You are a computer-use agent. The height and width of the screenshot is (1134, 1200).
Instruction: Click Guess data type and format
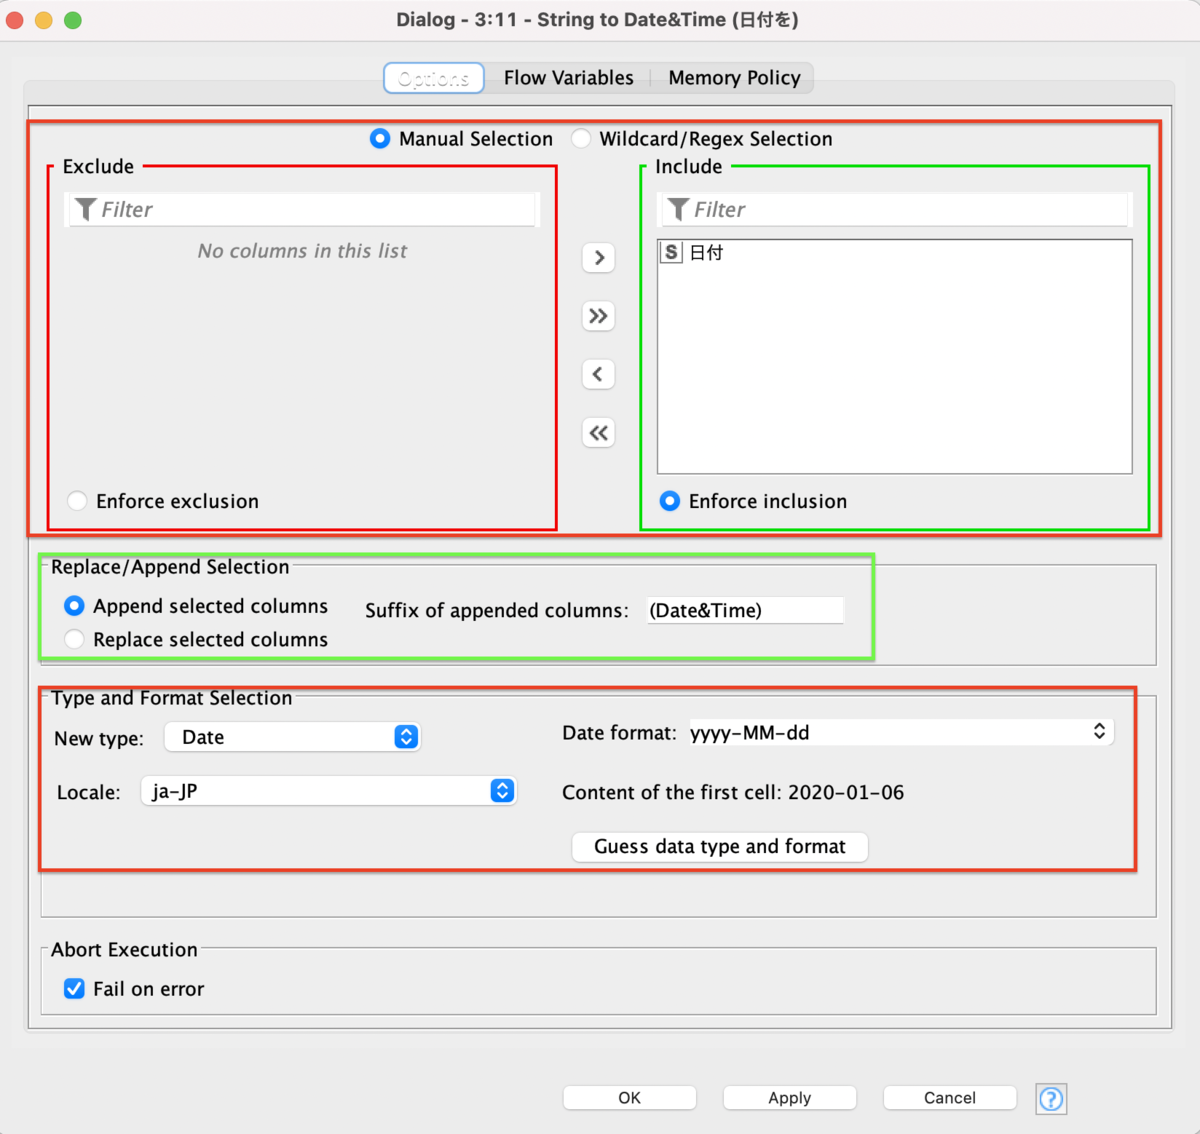720,847
